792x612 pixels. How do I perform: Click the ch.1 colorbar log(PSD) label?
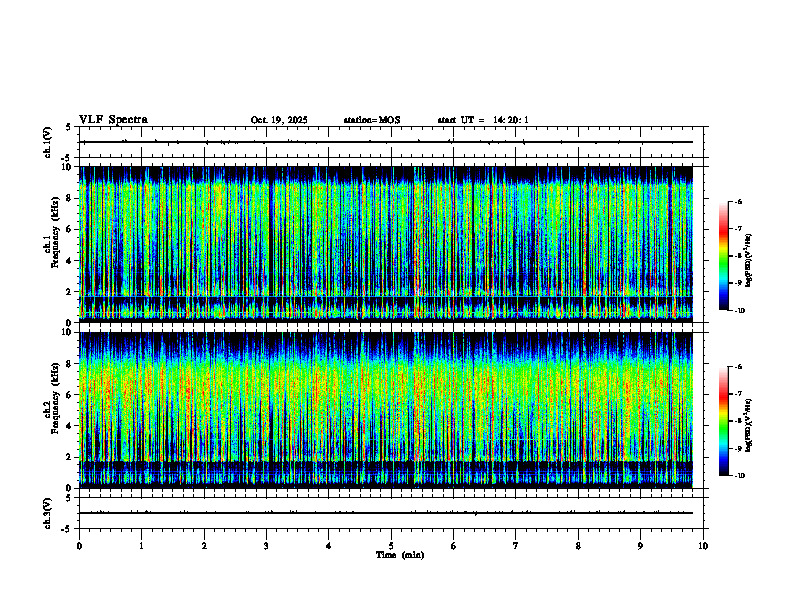tap(749, 261)
